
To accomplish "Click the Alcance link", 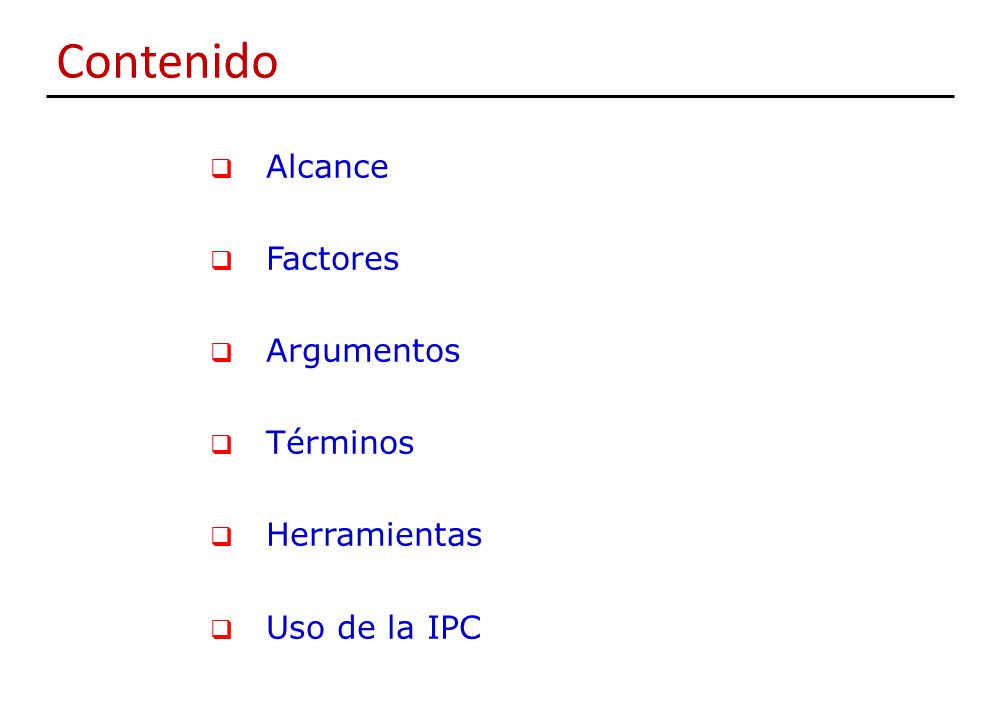I will [327, 167].
